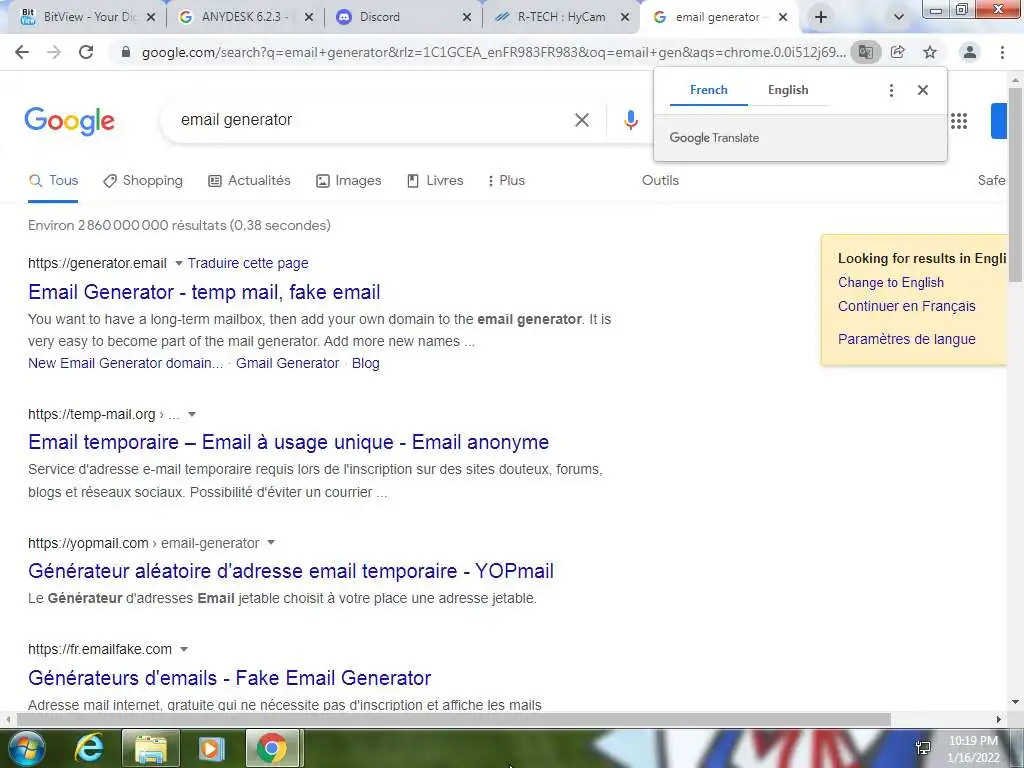Open the Chrome profile avatar icon

click(970, 52)
